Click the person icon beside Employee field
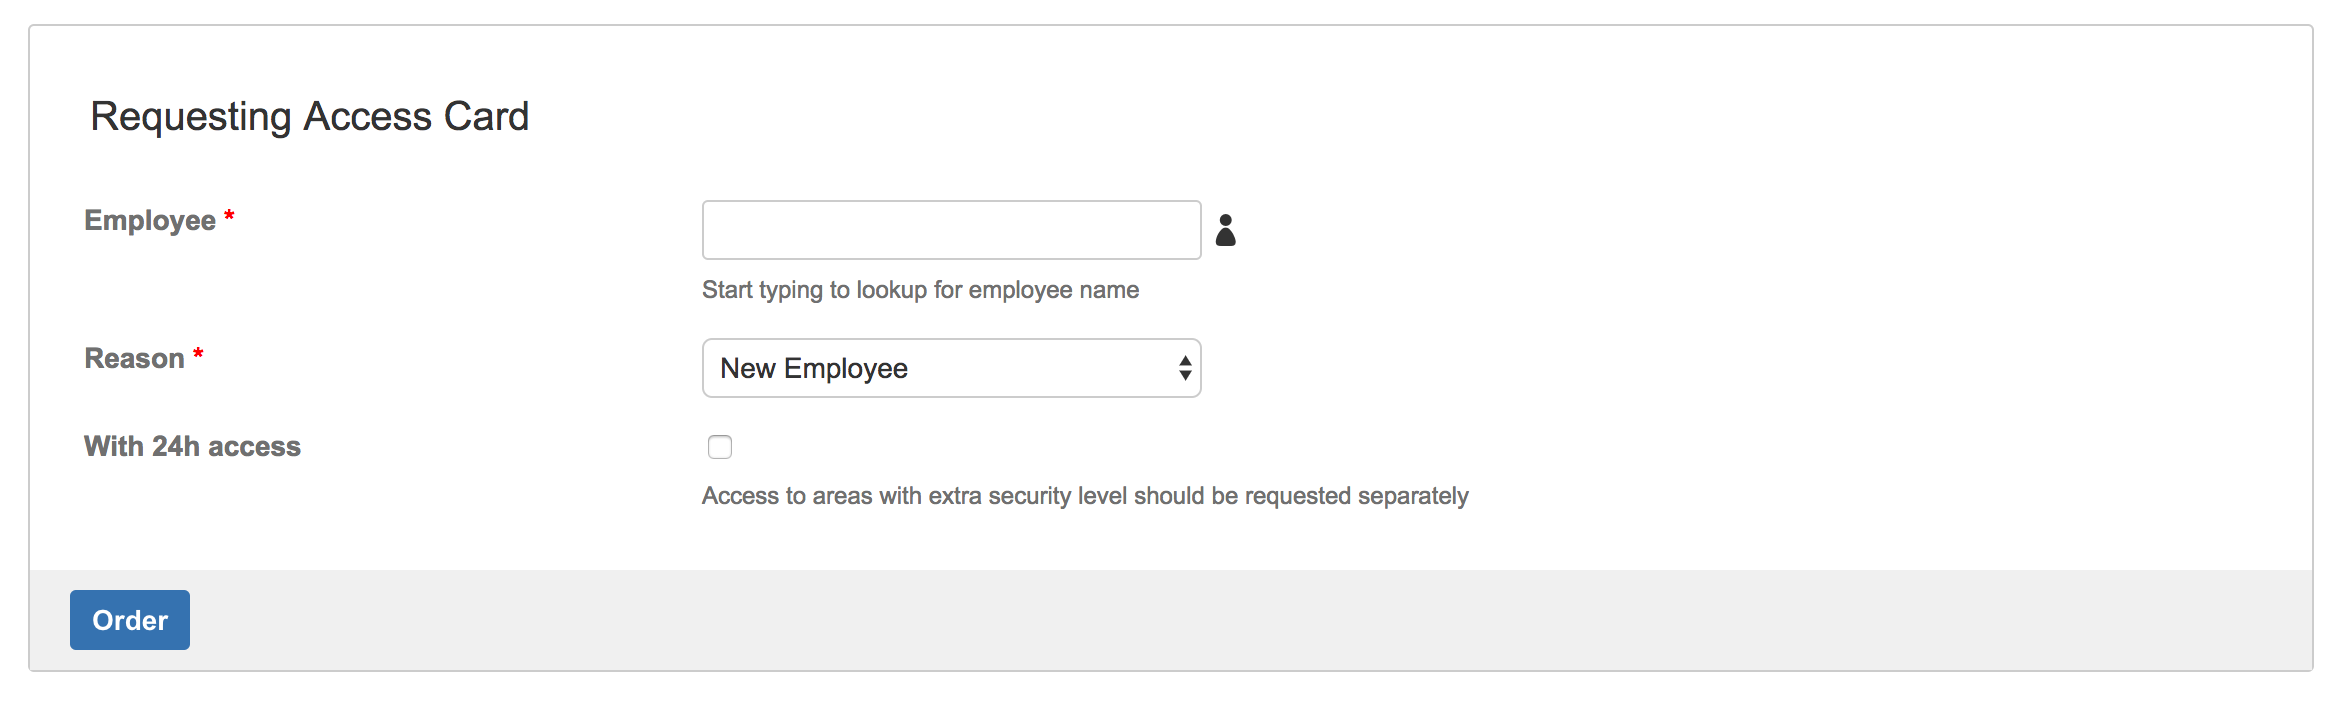This screenshot has height=714, width=2338. (1225, 230)
